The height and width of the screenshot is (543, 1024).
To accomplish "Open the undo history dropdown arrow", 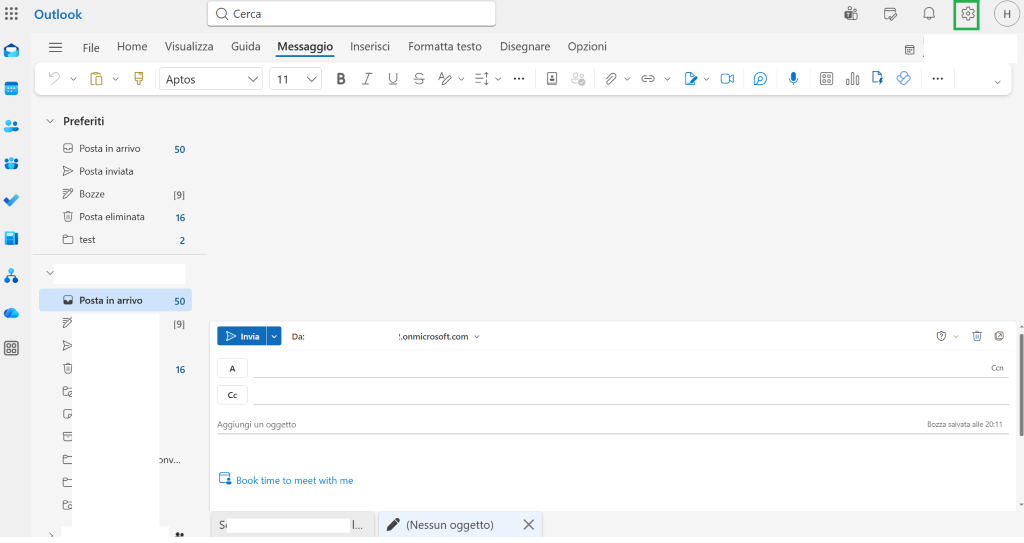I will click(x=73, y=79).
